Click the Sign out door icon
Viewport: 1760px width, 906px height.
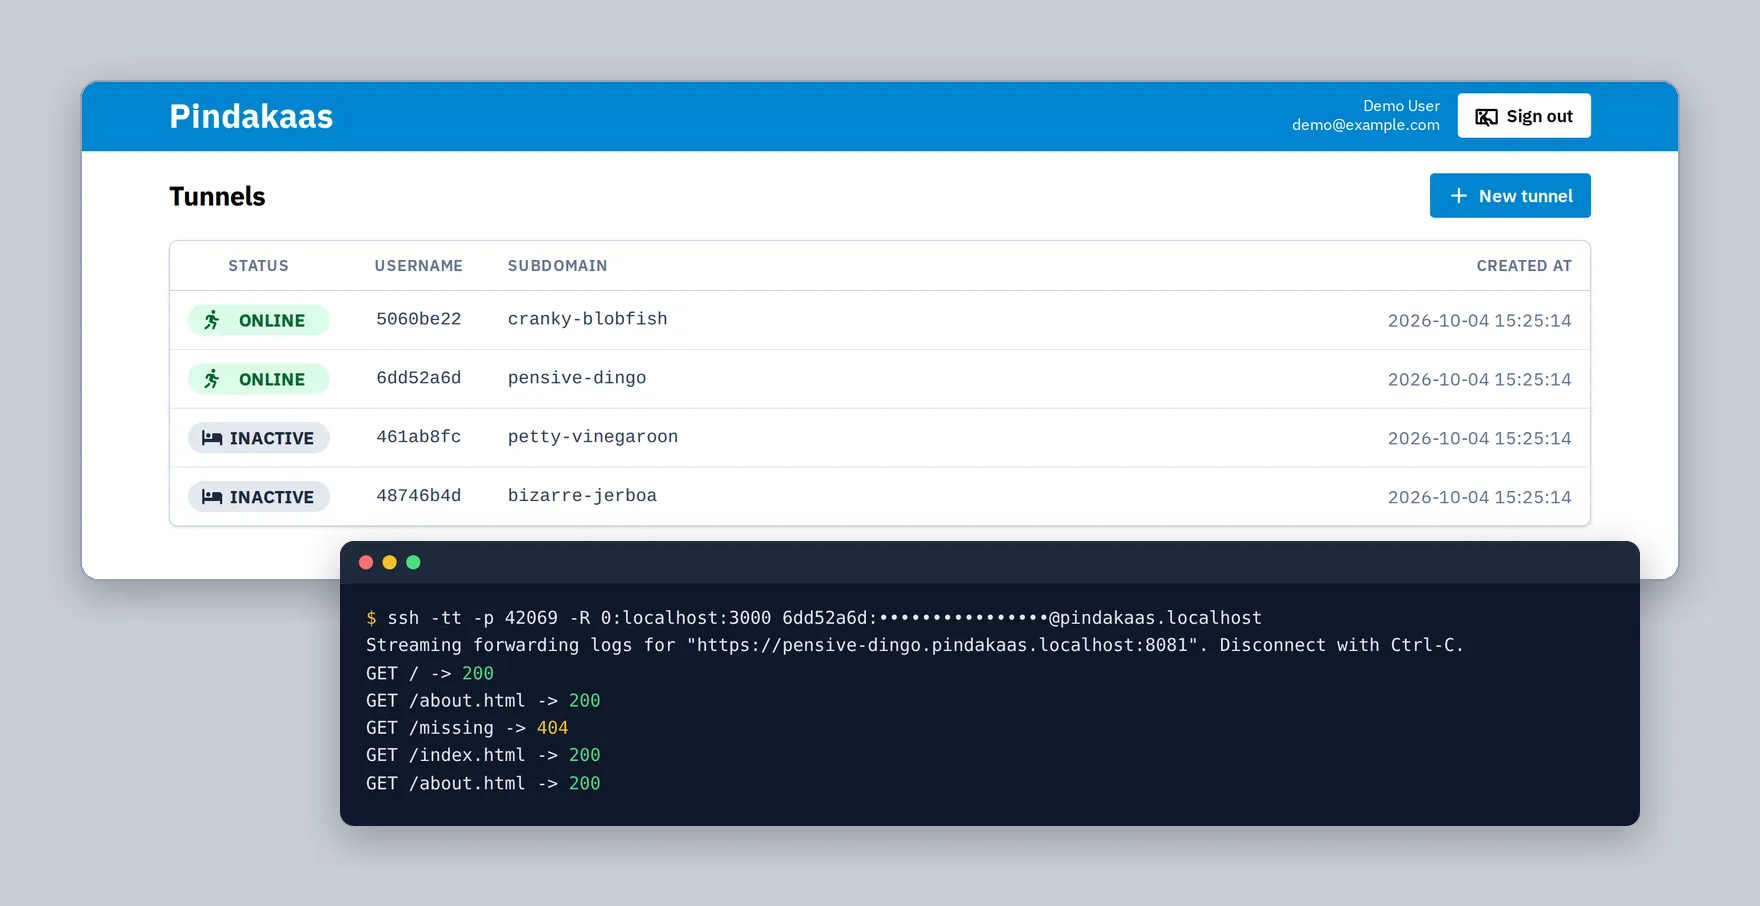[1487, 117]
